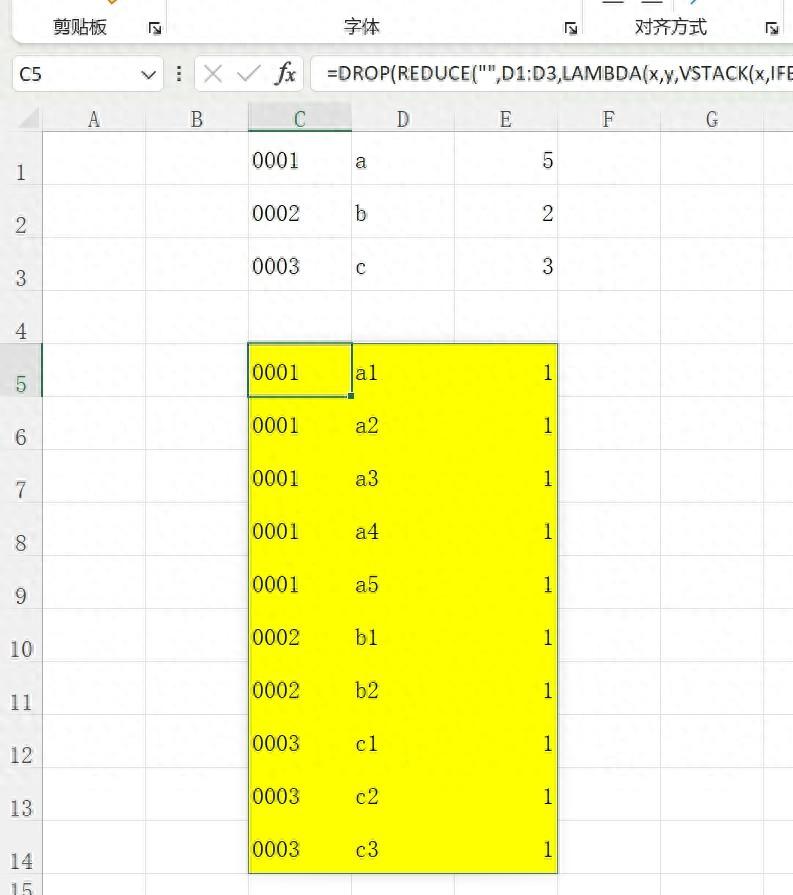Select row 10 header

(x=21, y=635)
